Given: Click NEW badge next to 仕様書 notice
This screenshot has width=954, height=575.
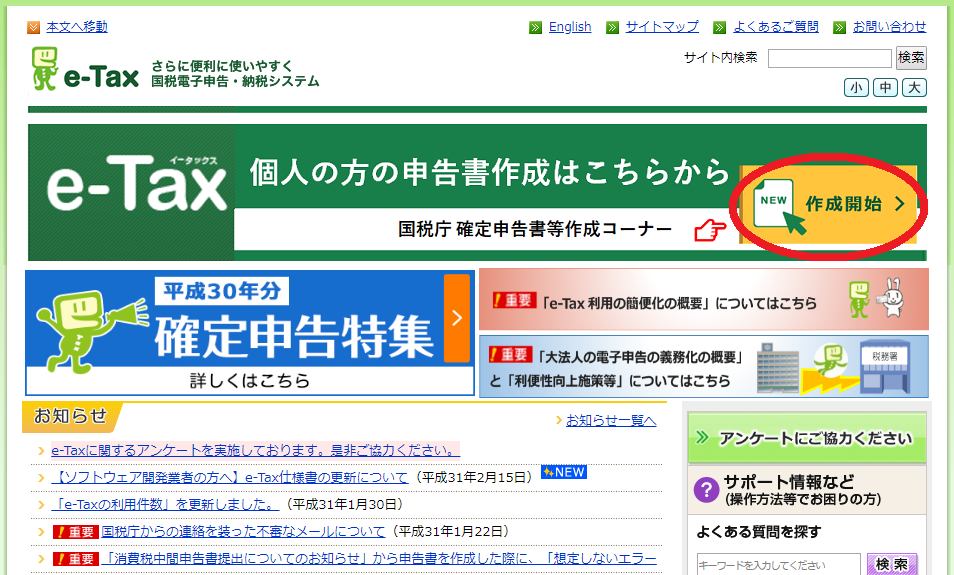Looking at the screenshot, I should [x=563, y=472].
